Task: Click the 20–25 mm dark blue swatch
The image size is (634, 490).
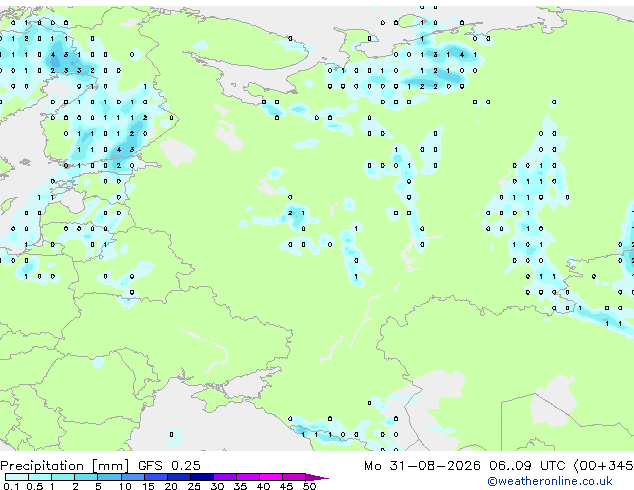Action: pyautogui.click(x=178, y=477)
